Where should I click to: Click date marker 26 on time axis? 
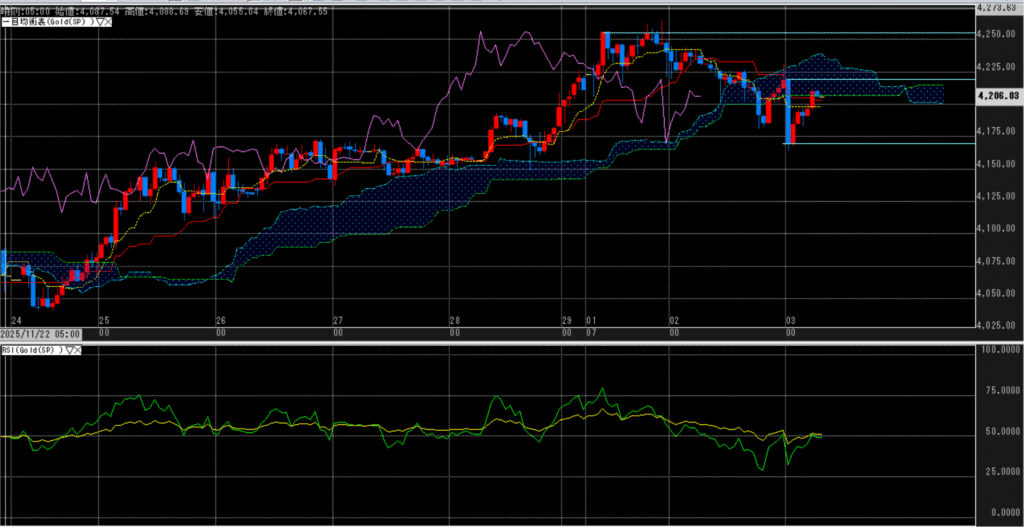click(221, 321)
